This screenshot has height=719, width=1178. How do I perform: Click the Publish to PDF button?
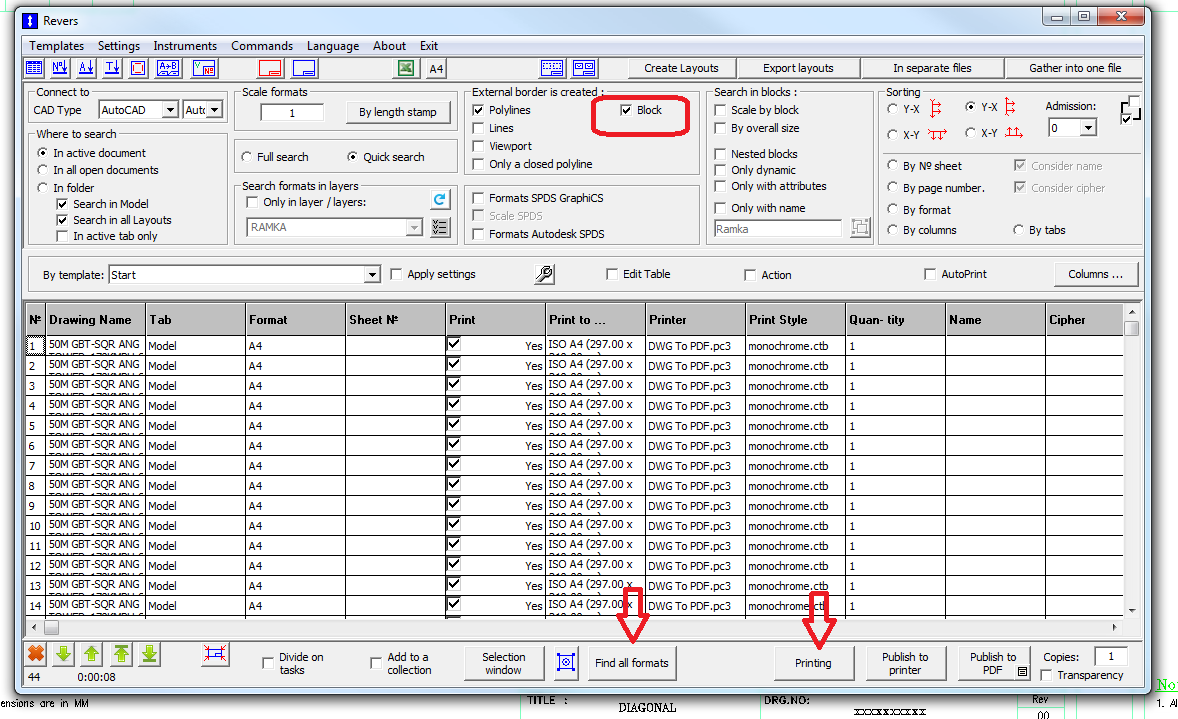[993, 662]
